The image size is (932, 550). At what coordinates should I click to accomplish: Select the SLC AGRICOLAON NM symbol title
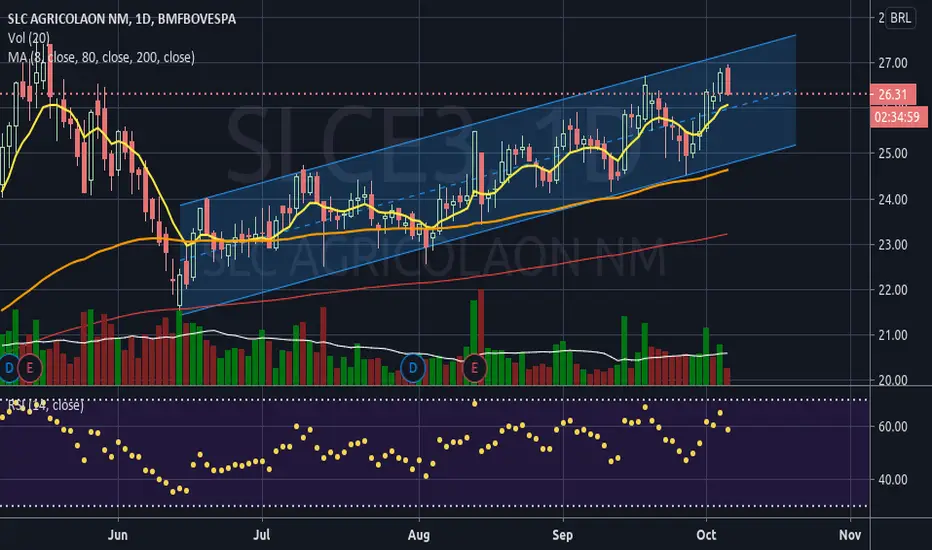pyautogui.click(x=121, y=19)
